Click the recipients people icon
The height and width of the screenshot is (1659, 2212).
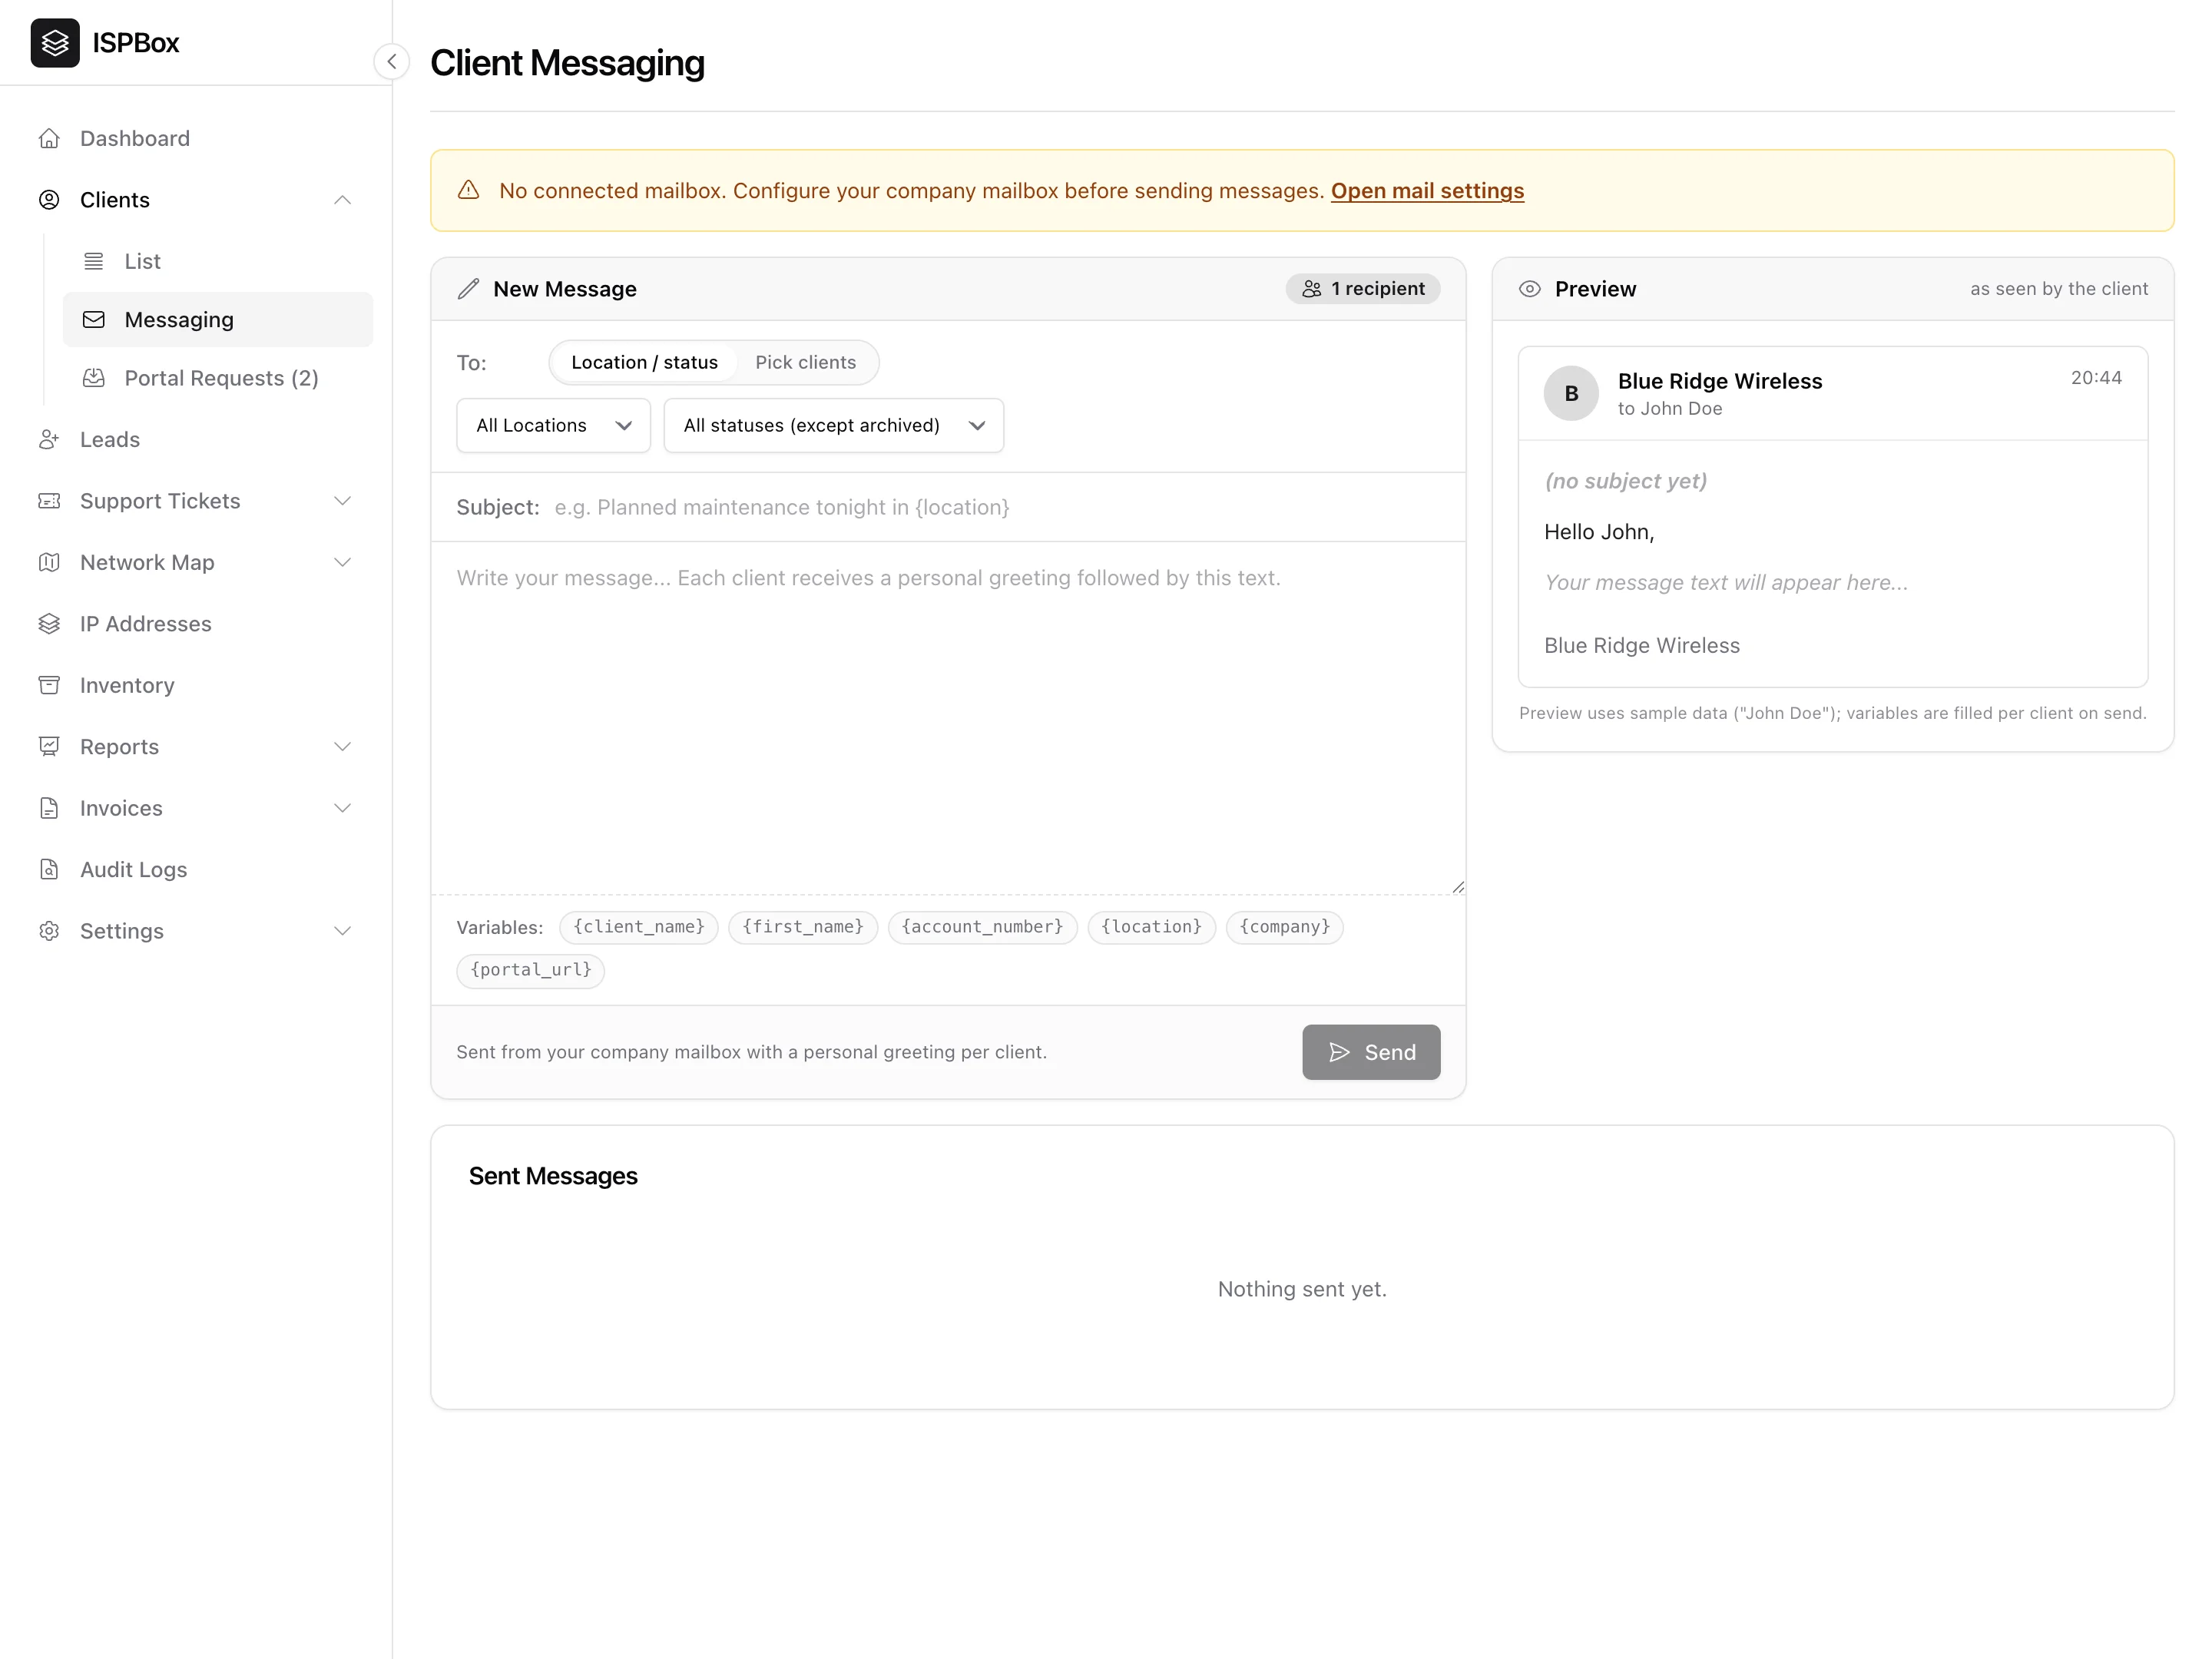1311,289
